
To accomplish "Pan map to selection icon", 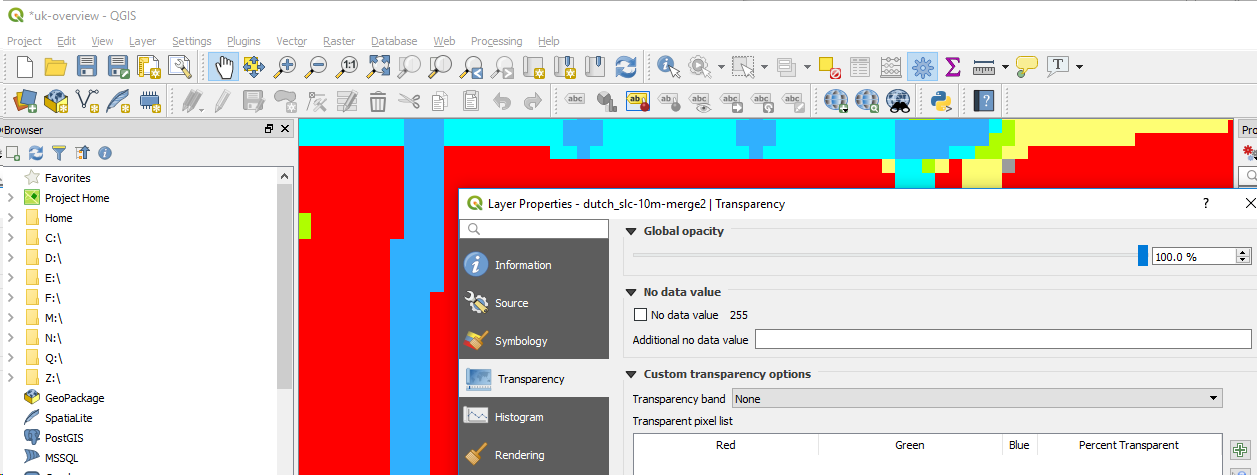I will tap(255, 67).
